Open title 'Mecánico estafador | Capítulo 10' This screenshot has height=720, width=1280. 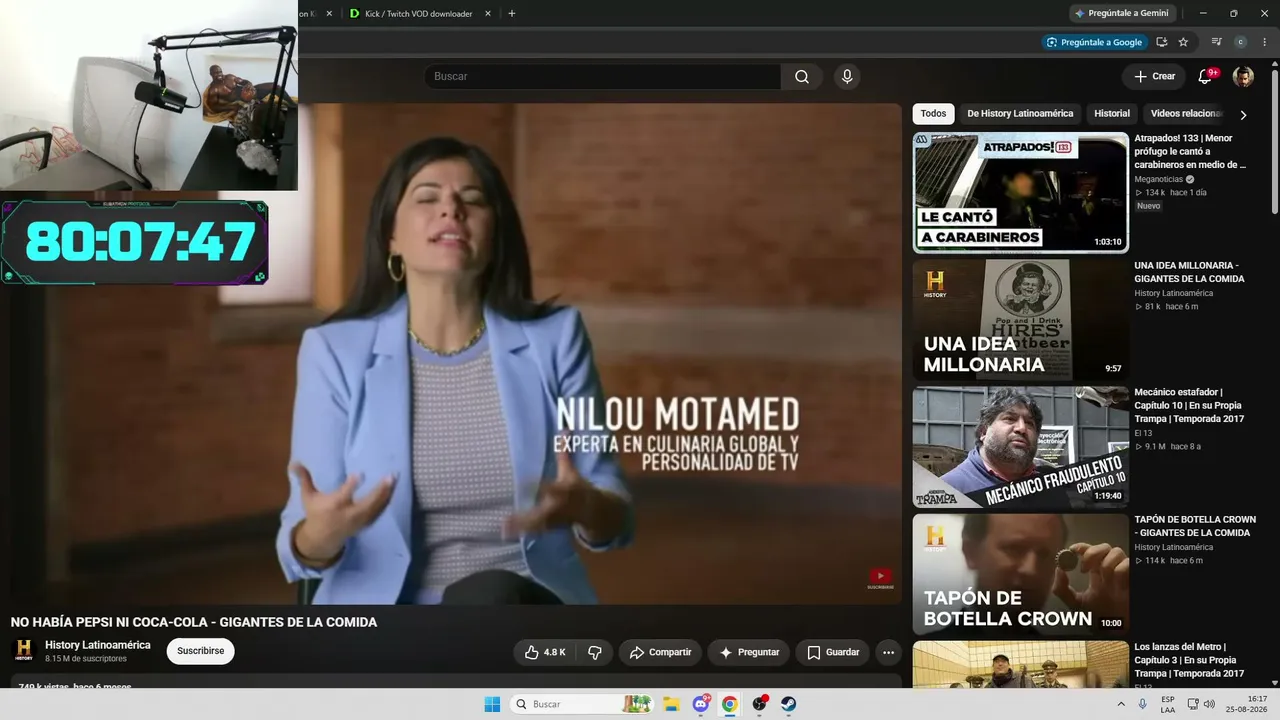tap(1189, 405)
